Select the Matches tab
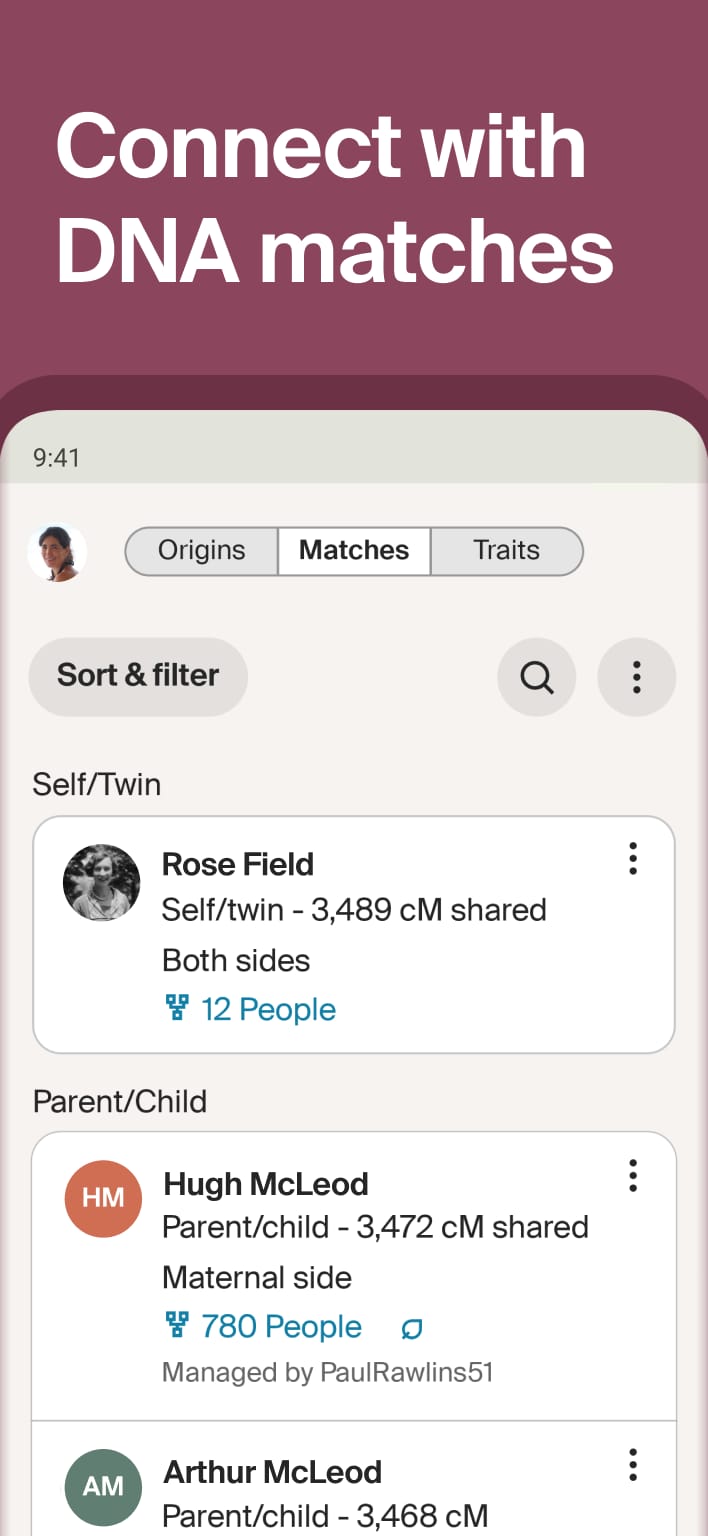The height and width of the screenshot is (1536, 708). [353, 550]
